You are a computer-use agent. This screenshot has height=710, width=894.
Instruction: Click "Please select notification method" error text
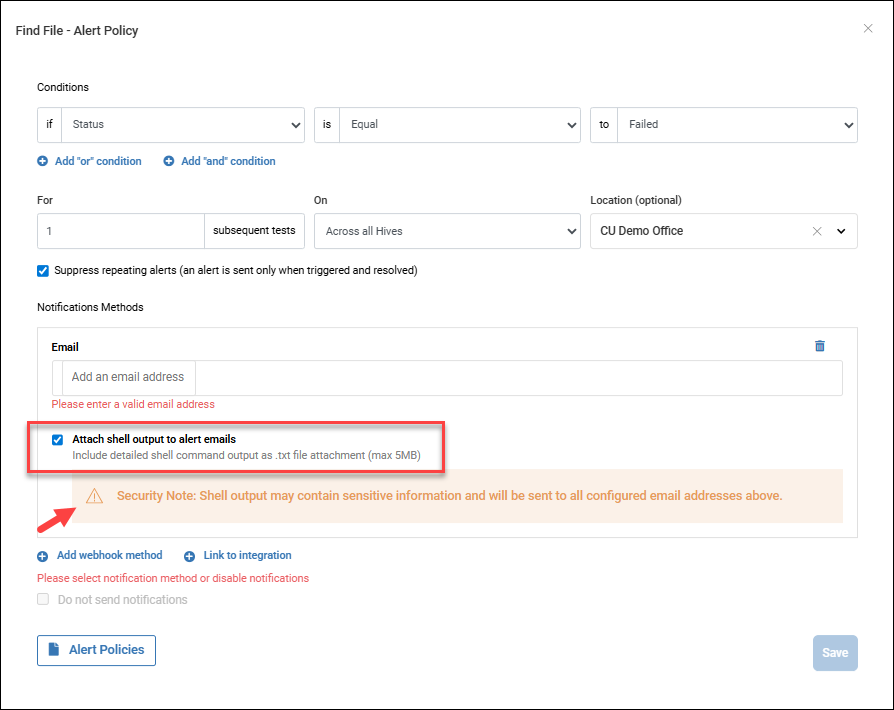pos(173,578)
